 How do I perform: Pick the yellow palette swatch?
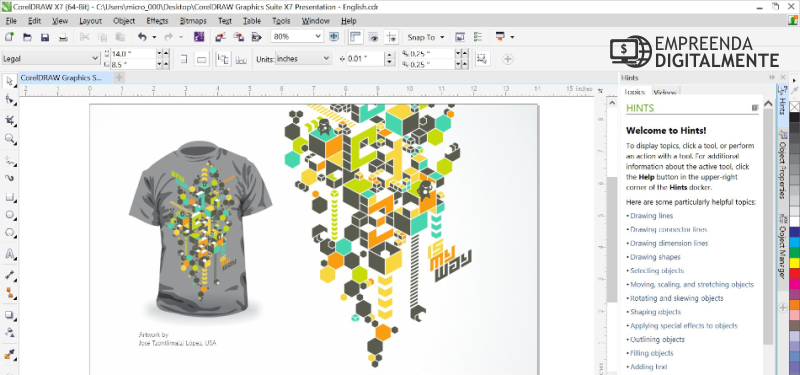pyautogui.click(x=794, y=263)
